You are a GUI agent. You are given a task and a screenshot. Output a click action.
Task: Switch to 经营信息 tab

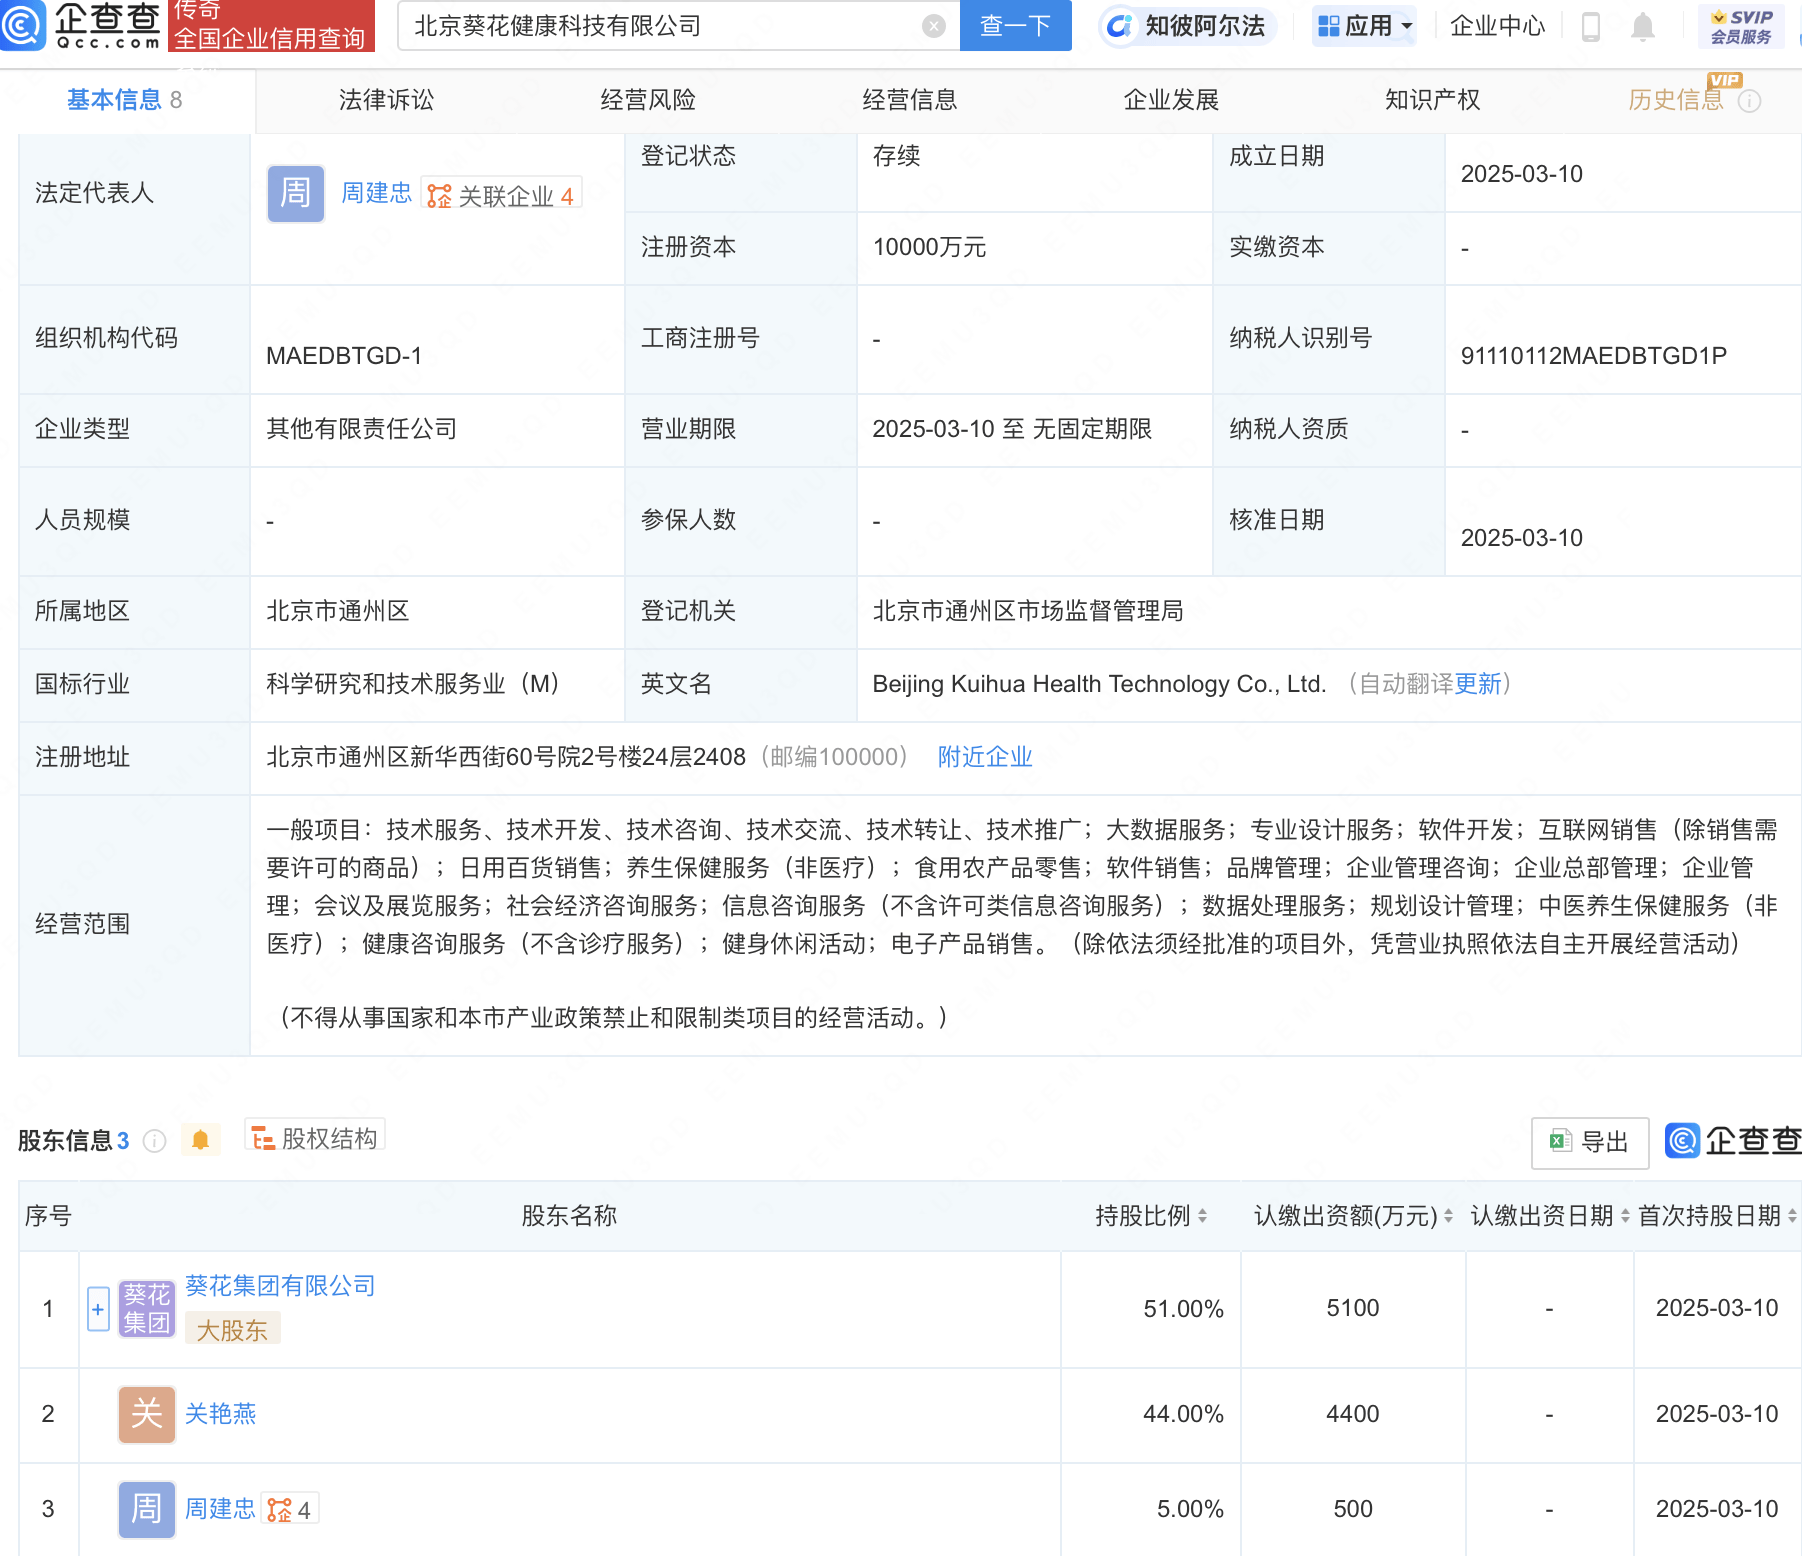point(910,100)
